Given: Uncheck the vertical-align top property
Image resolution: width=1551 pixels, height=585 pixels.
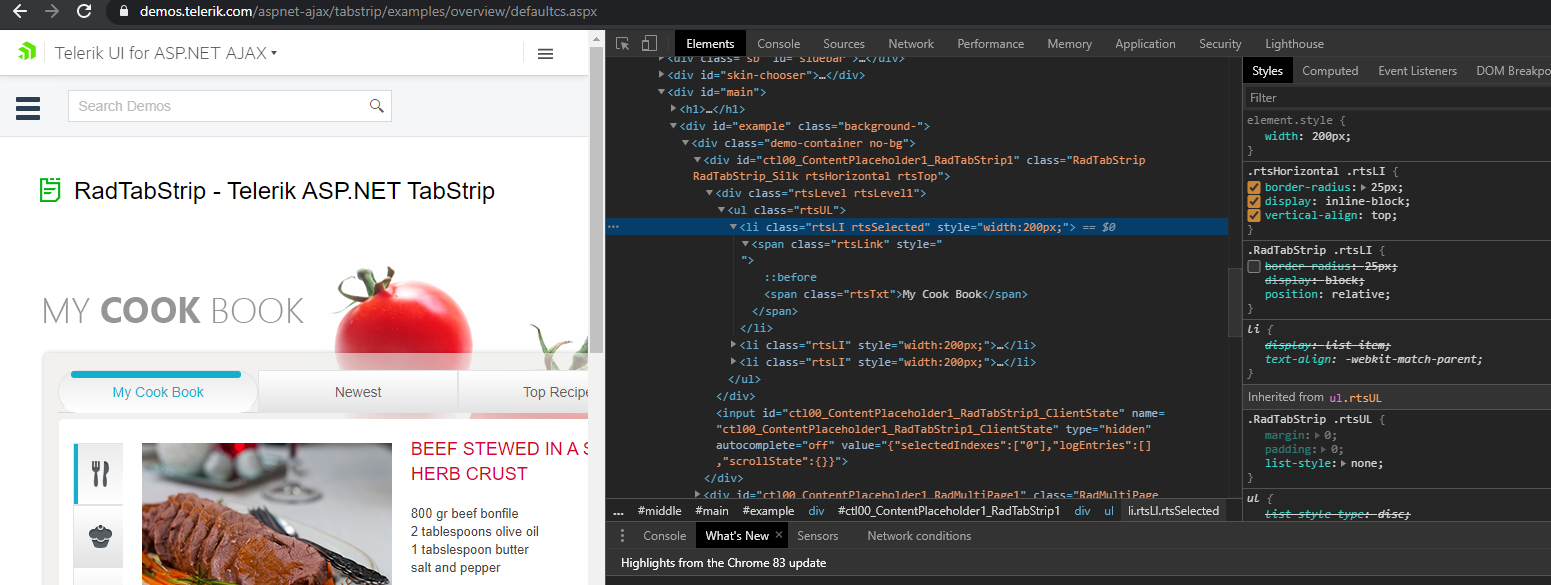Looking at the screenshot, I should coord(1254,215).
